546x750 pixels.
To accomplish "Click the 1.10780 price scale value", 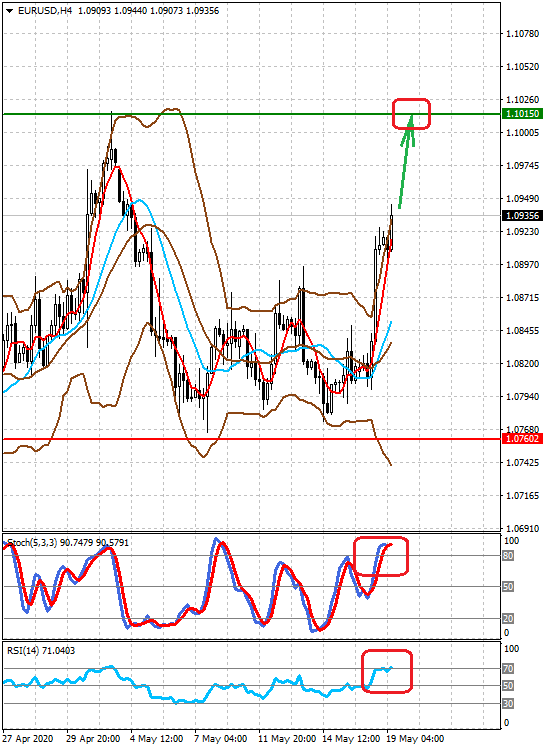I will (523, 33).
